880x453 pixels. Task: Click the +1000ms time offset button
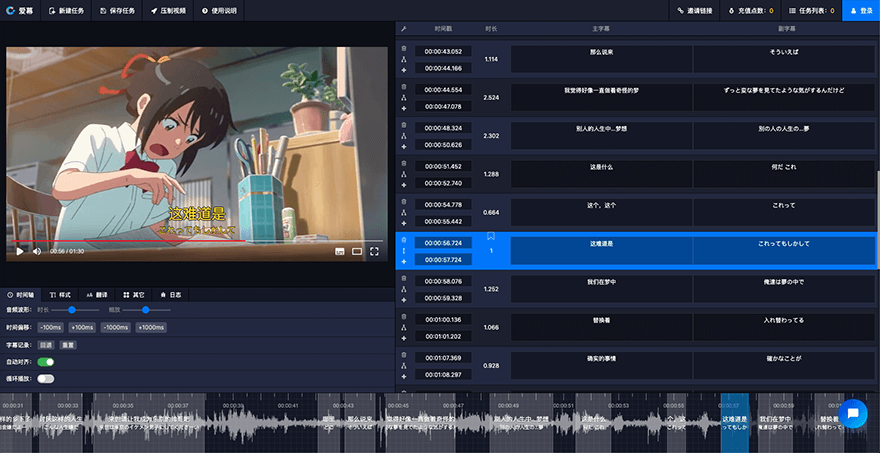coord(151,327)
